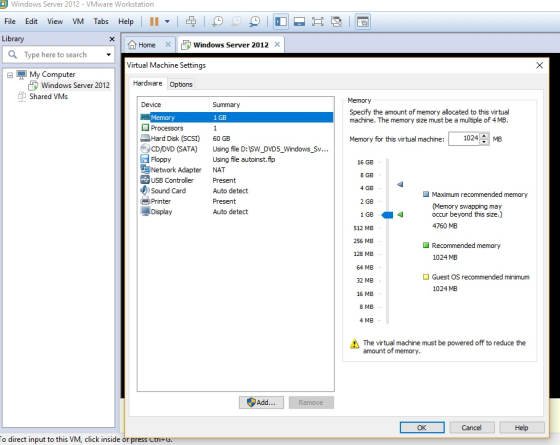The width and height of the screenshot is (560, 445).
Task: Close the Home tab
Action: point(168,45)
